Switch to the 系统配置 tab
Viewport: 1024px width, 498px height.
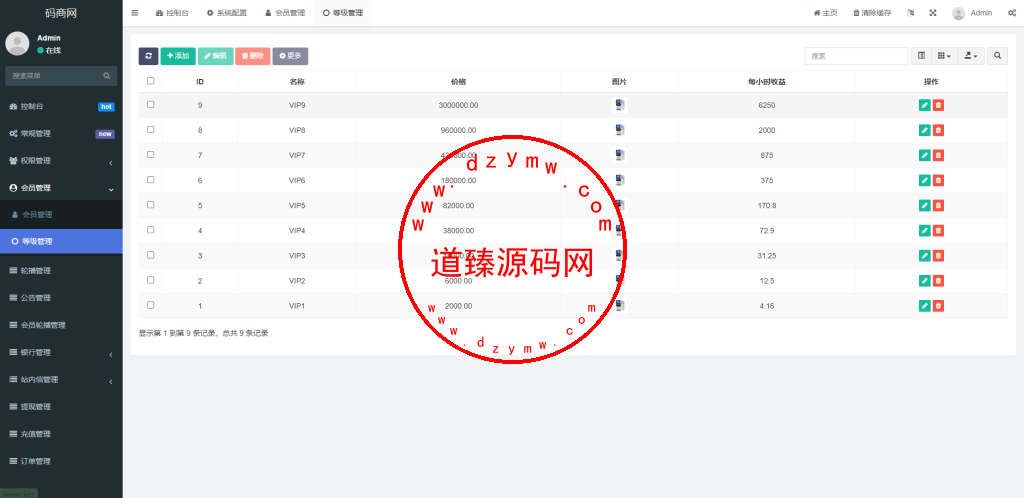[x=227, y=13]
